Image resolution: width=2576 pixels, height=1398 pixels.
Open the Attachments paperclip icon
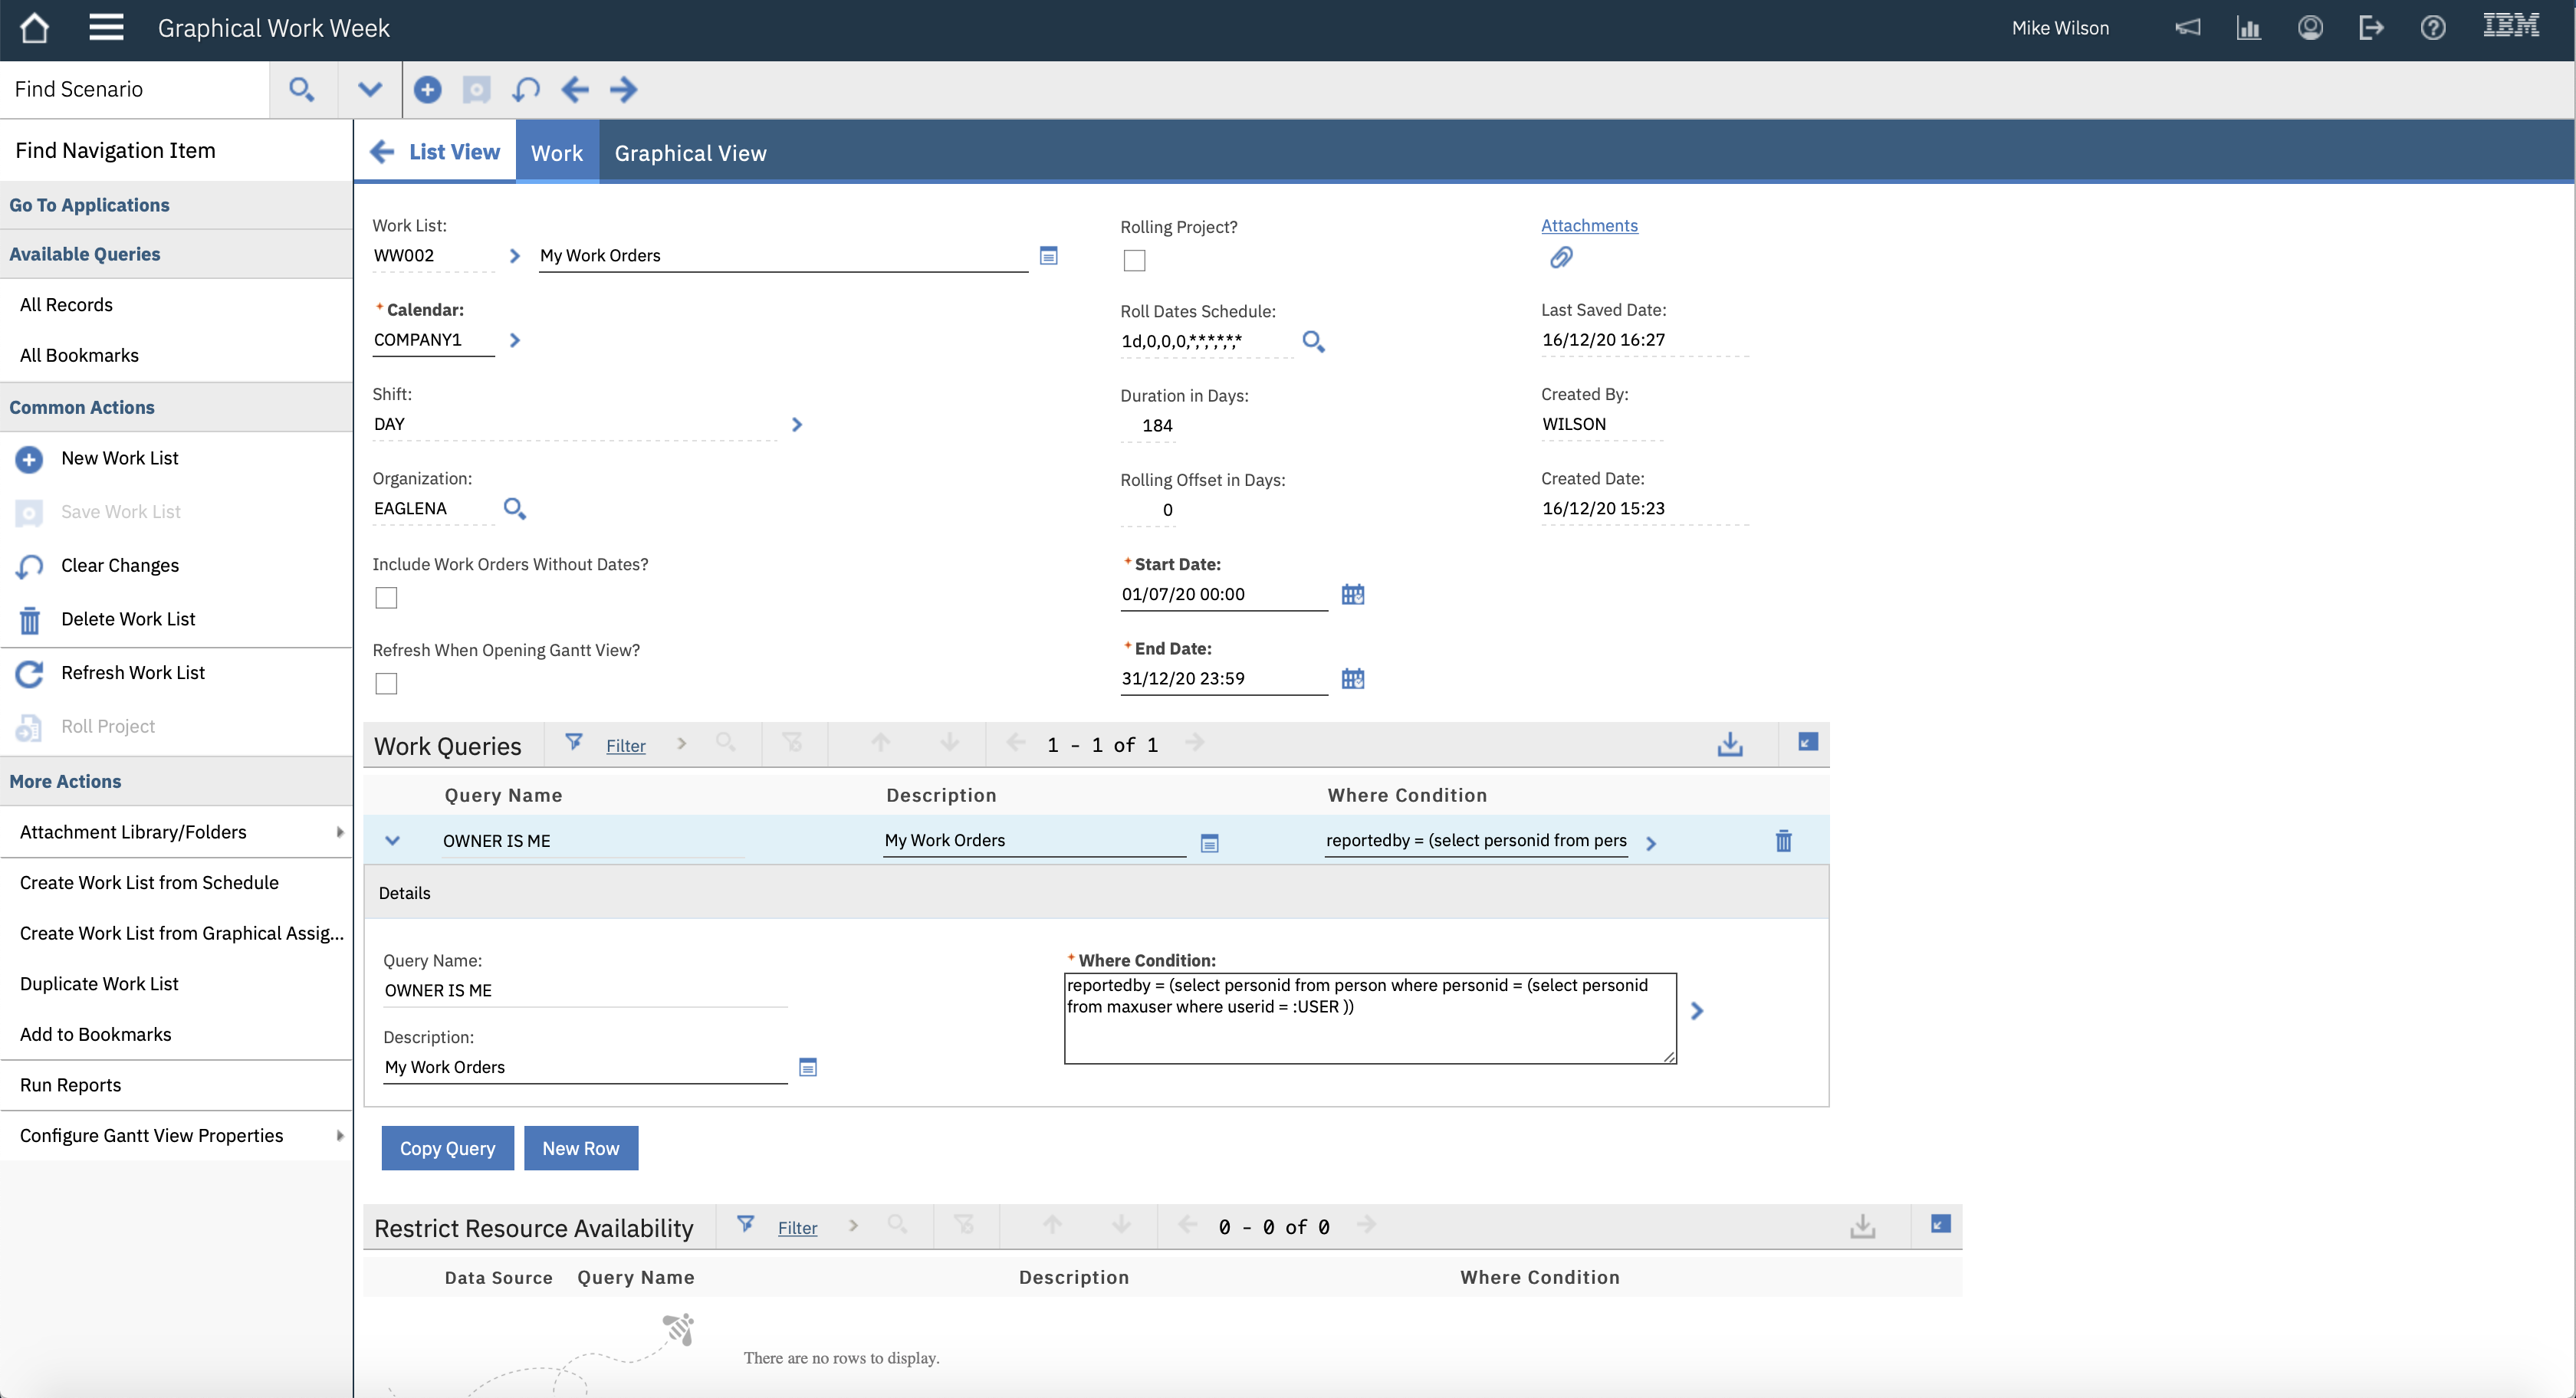coord(1561,257)
